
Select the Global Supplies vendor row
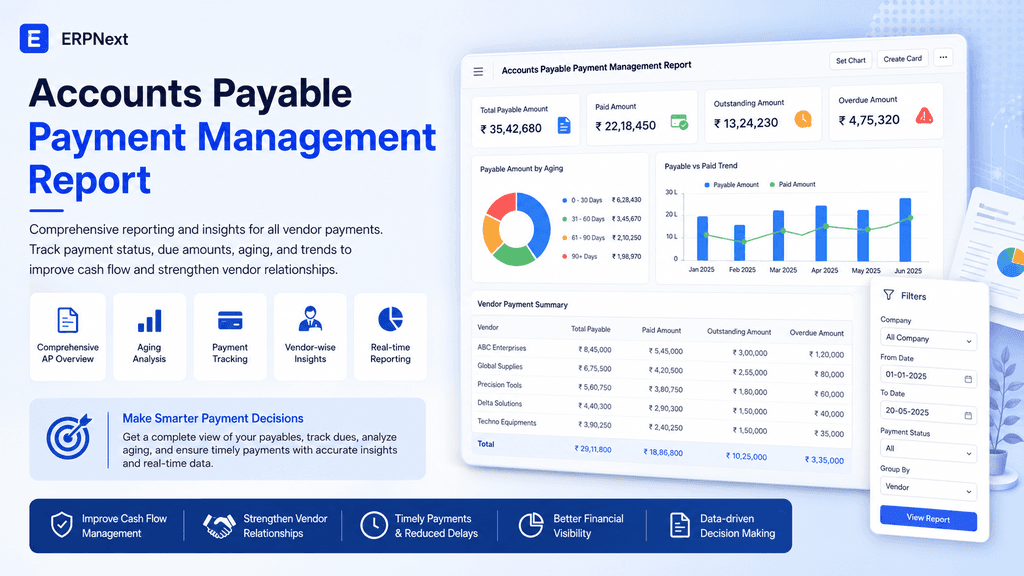coord(662,369)
